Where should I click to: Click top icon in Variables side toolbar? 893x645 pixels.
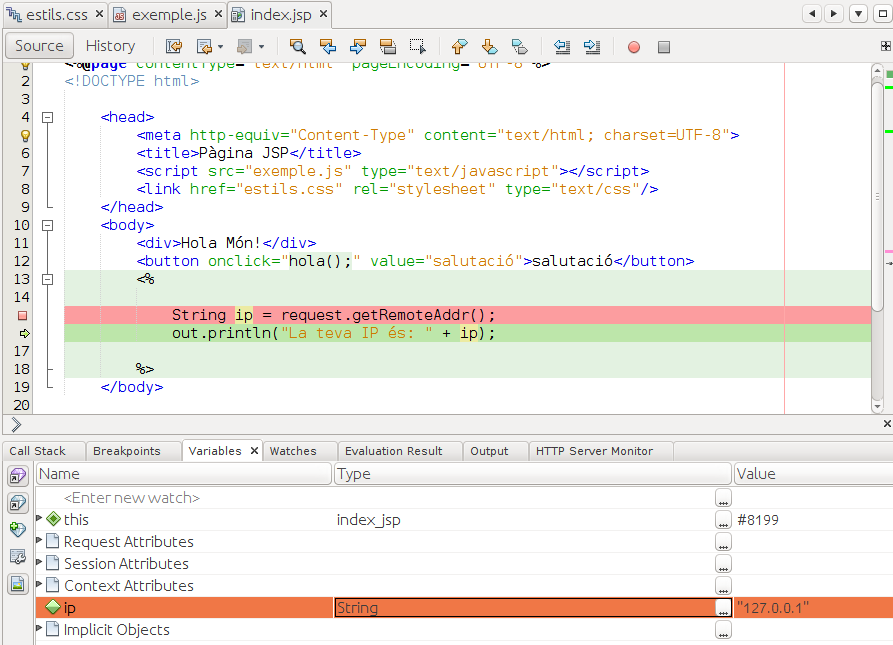pos(18,476)
